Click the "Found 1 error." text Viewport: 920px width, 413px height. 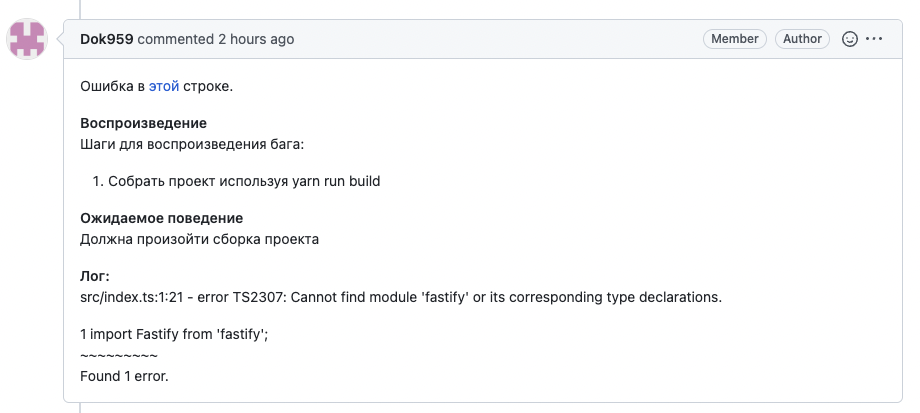point(124,376)
